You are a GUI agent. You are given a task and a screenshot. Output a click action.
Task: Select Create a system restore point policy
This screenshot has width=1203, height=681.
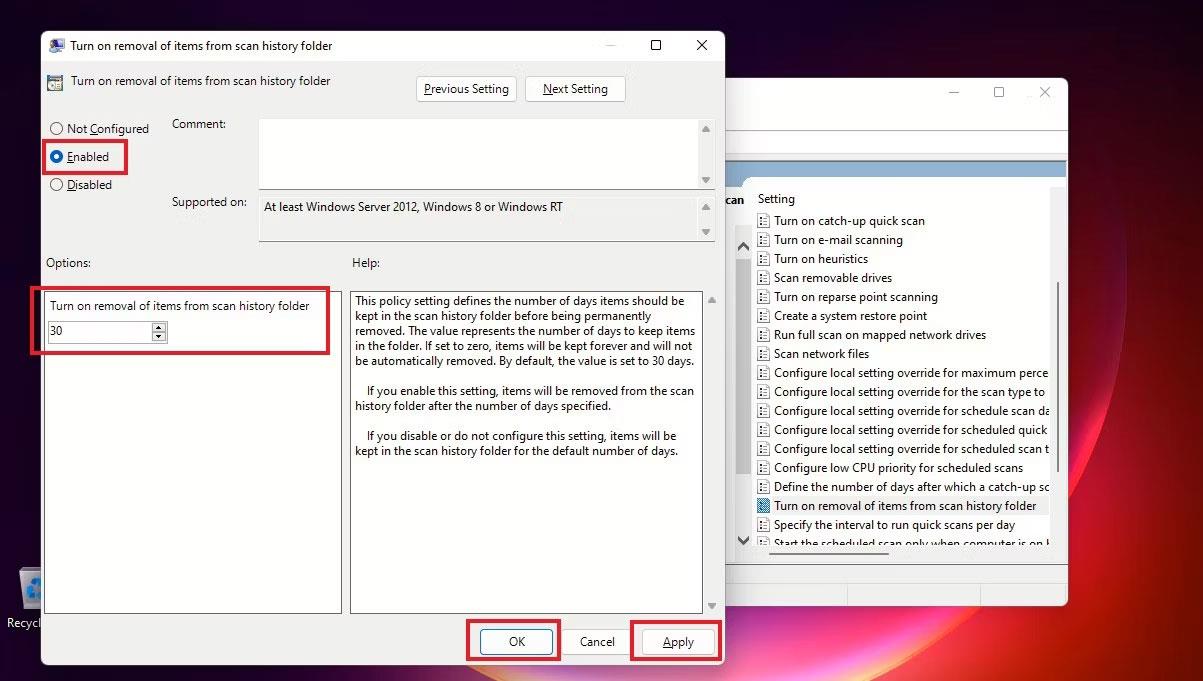[x=851, y=316]
